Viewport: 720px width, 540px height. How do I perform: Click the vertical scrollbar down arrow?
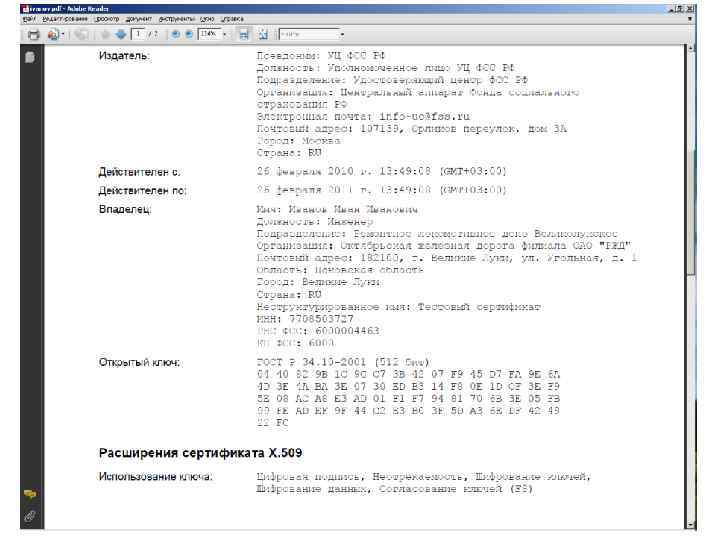click(x=691, y=525)
